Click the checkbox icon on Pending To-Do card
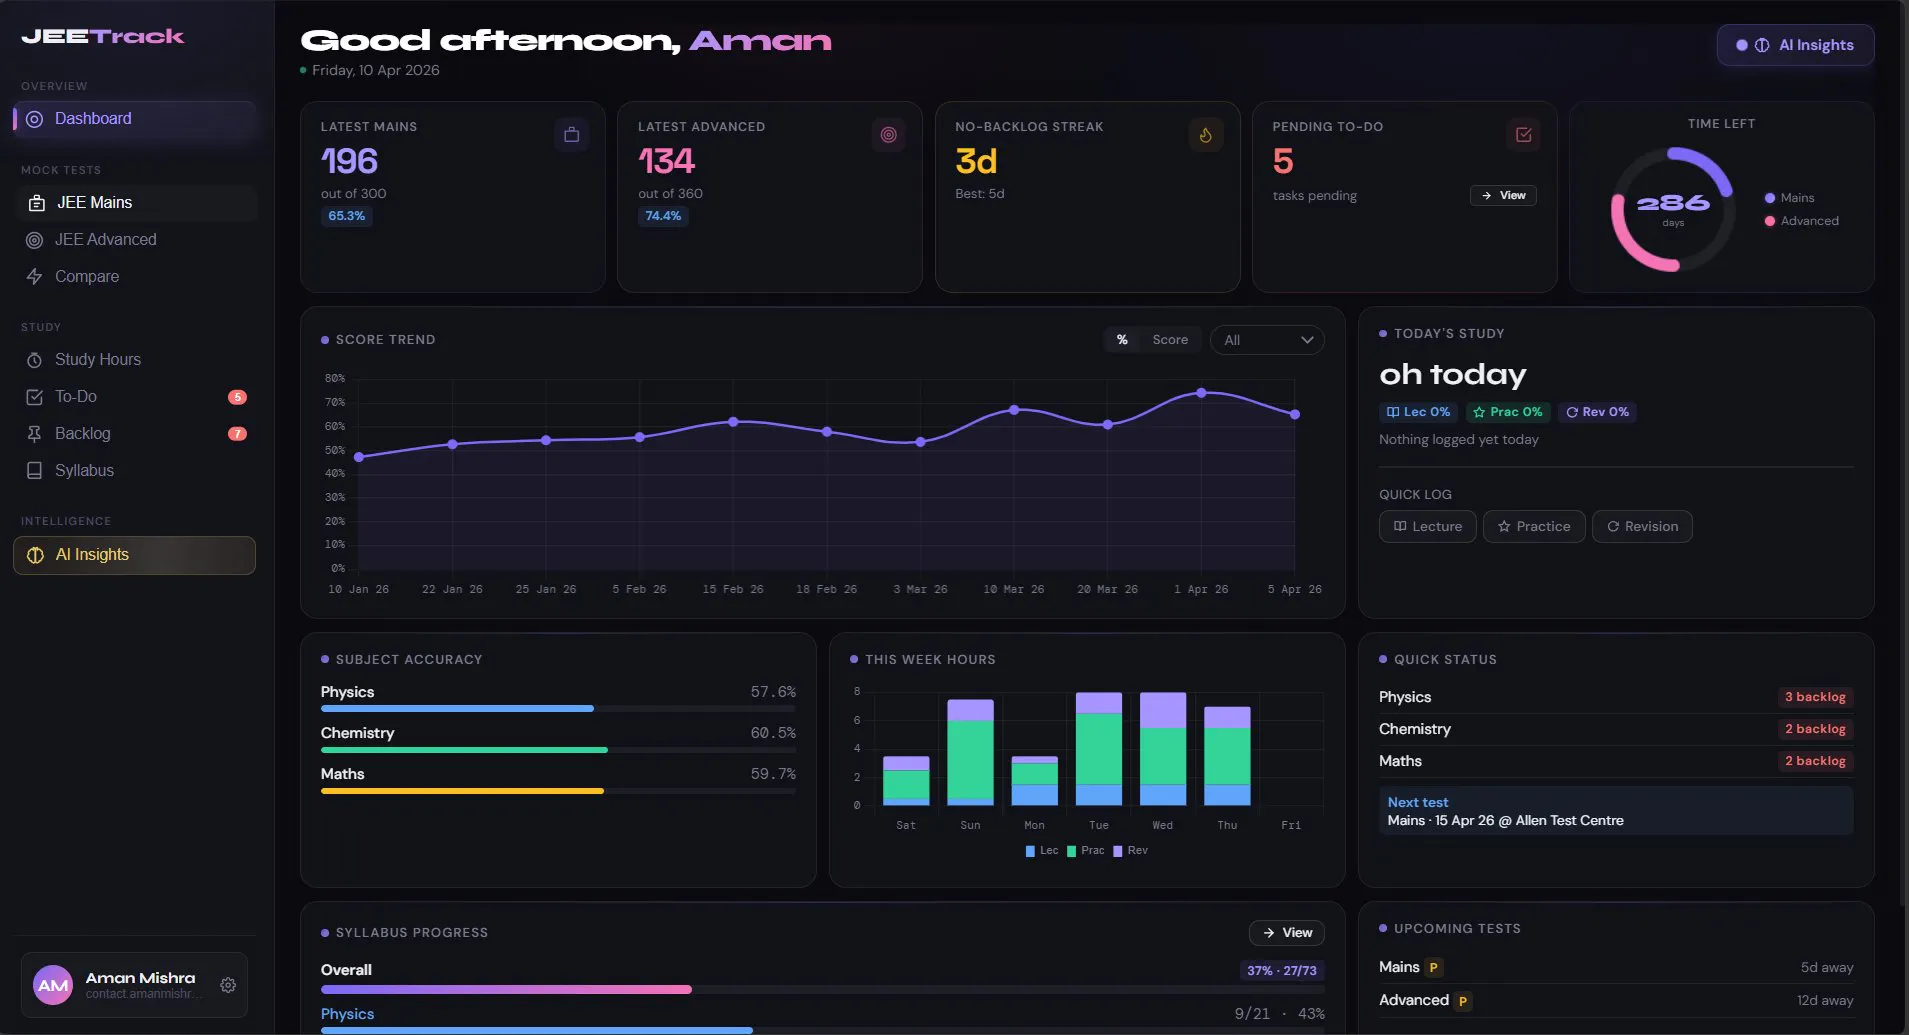 click(1523, 135)
